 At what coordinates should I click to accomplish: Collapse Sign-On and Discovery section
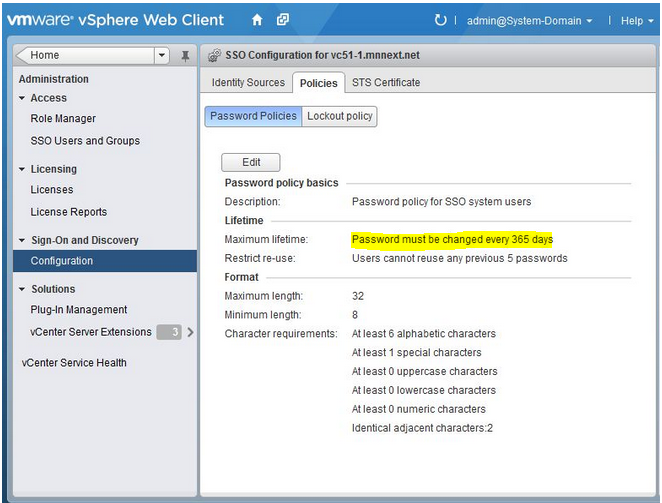tap(22, 240)
